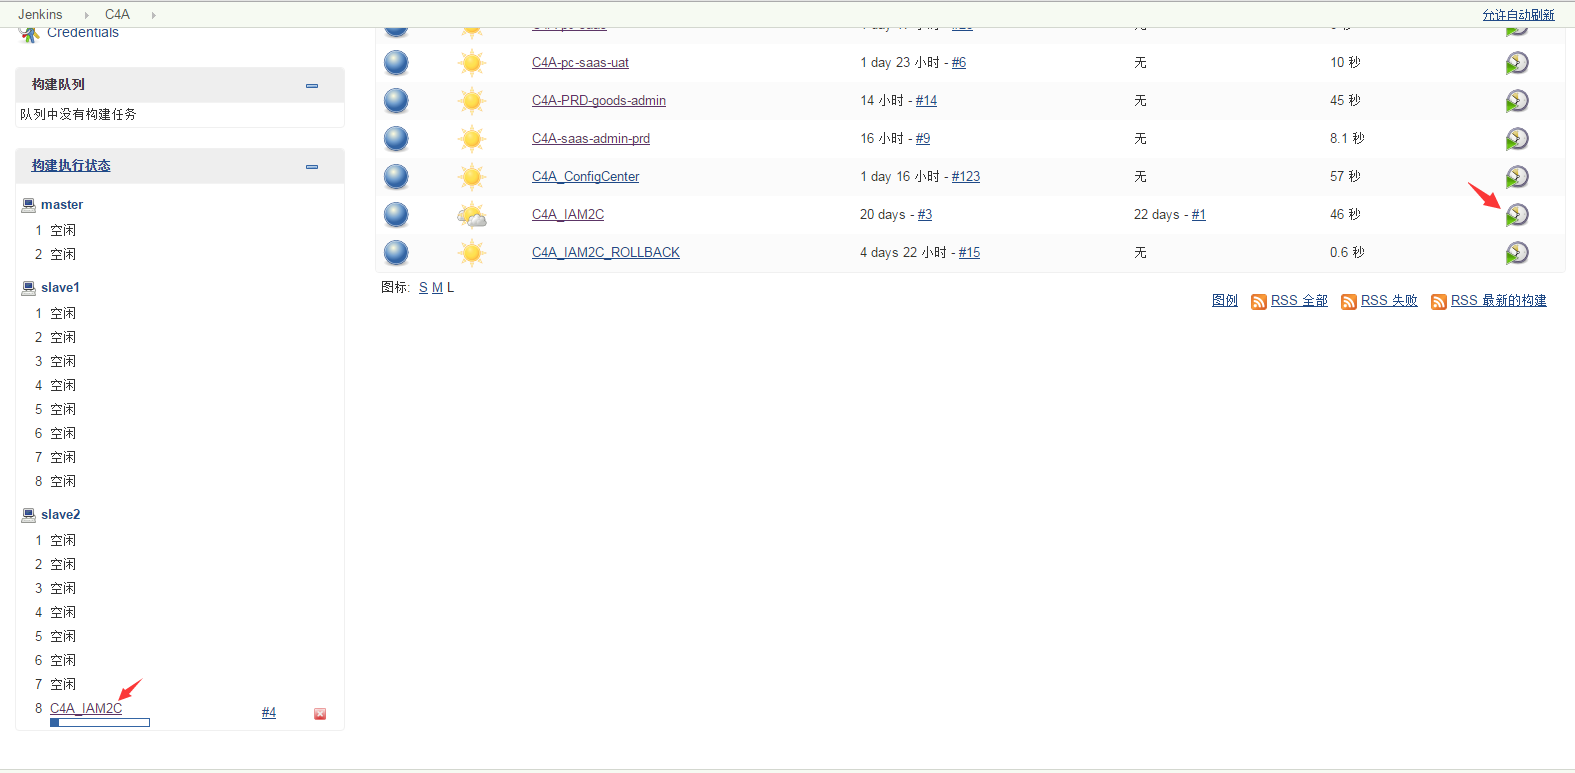Click sunny weather icon of C4A-saas-admin-prd

pos(472,139)
